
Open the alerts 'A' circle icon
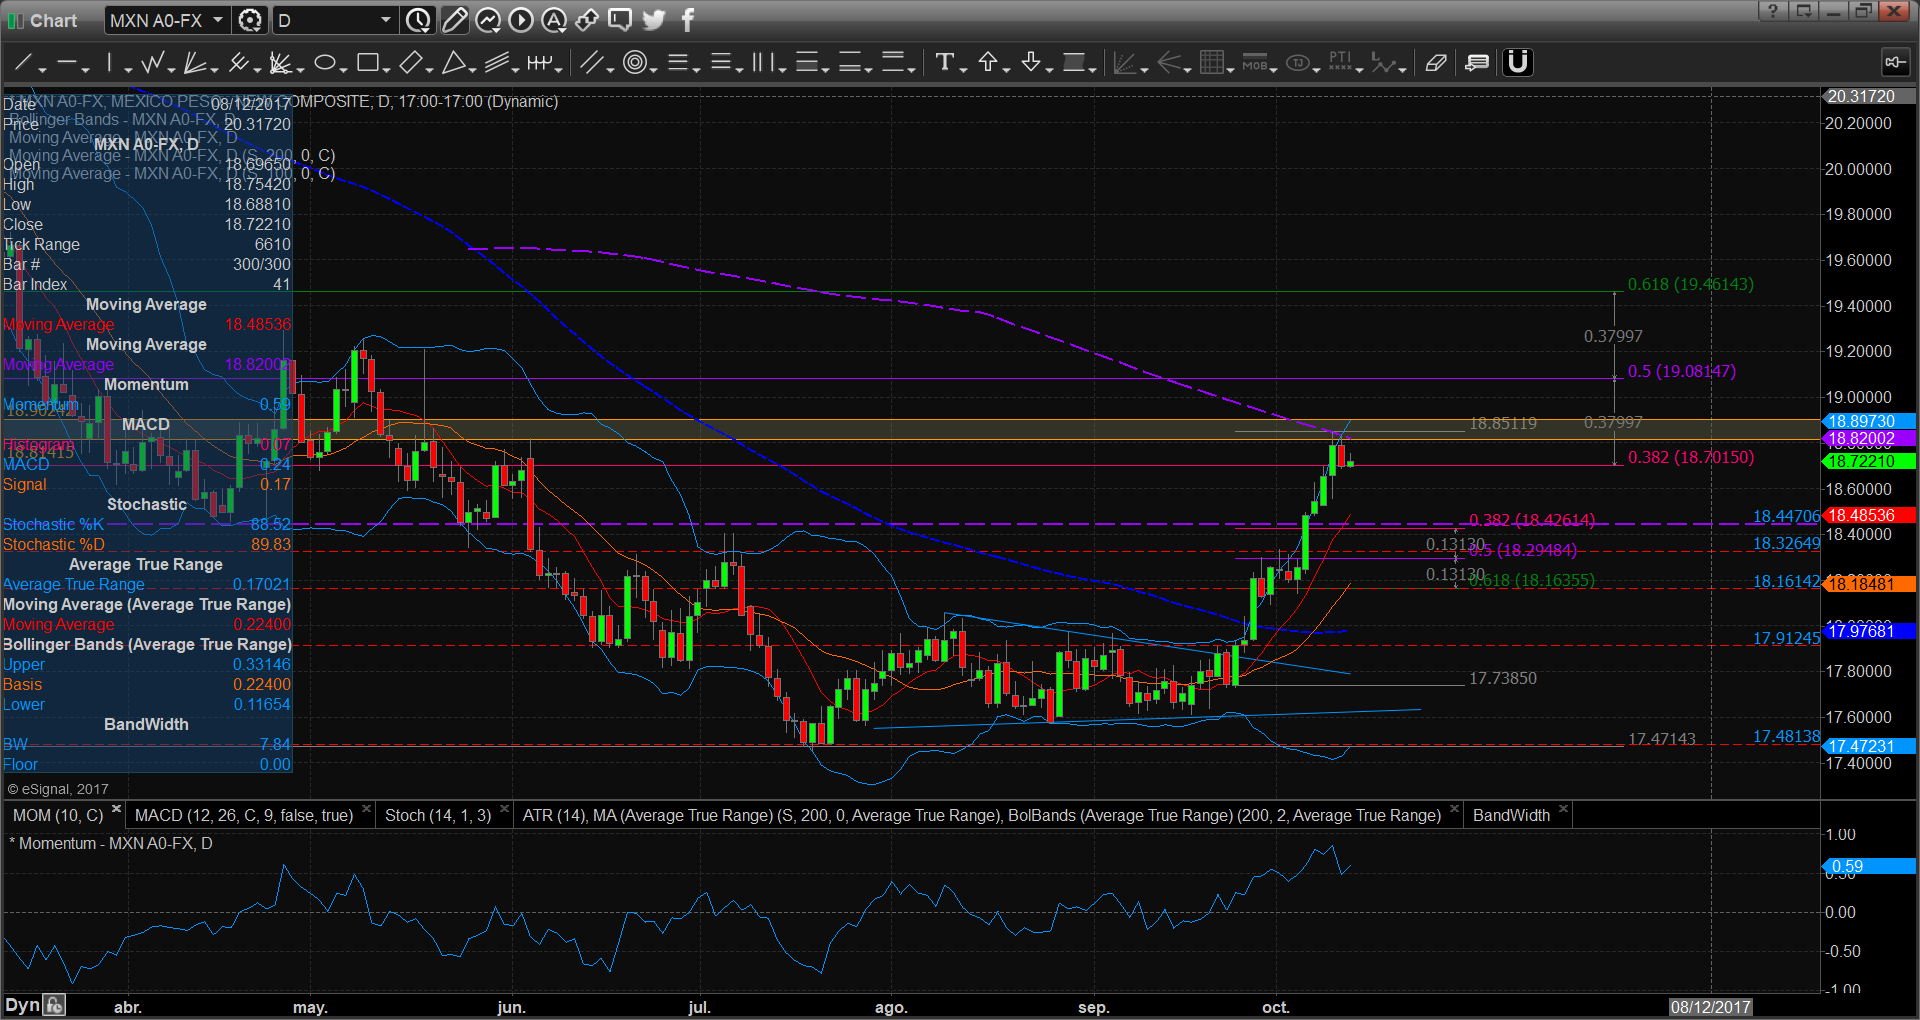click(553, 20)
